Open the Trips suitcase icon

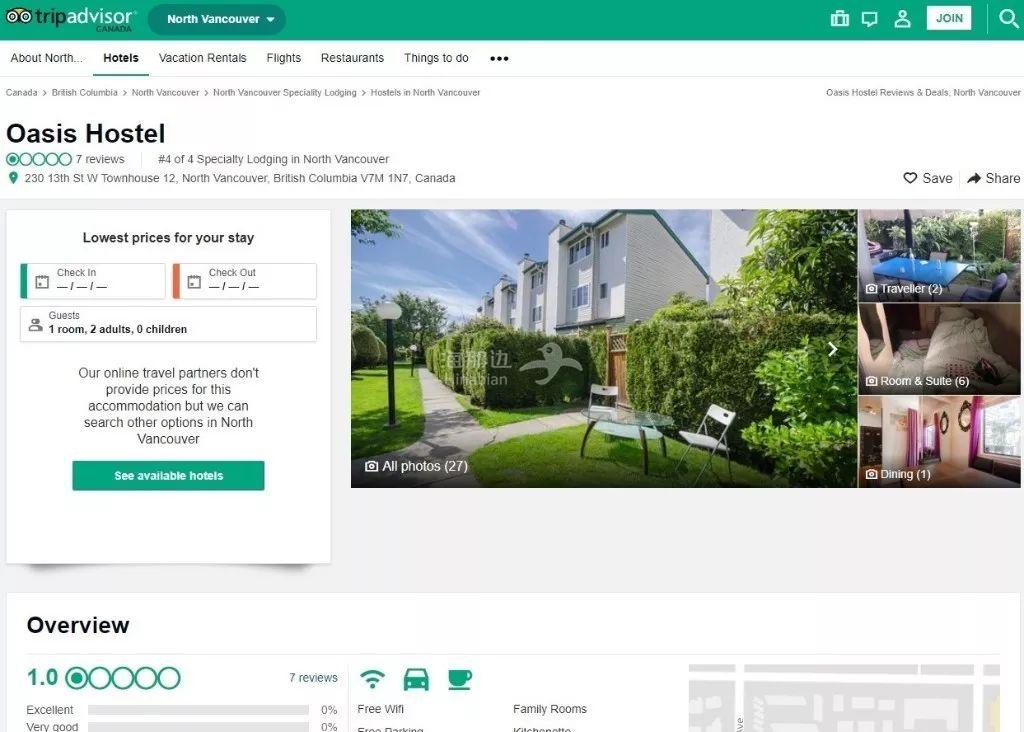coord(839,18)
